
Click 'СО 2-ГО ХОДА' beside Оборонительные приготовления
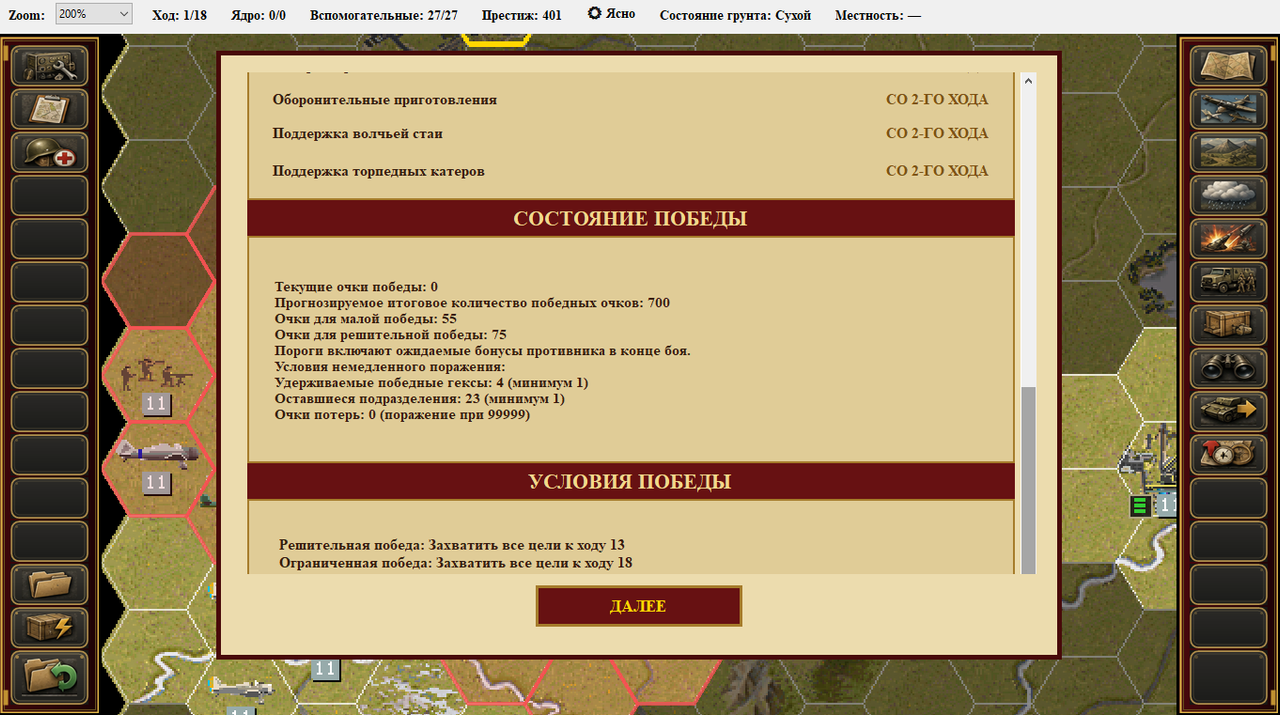pyautogui.click(x=937, y=100)
